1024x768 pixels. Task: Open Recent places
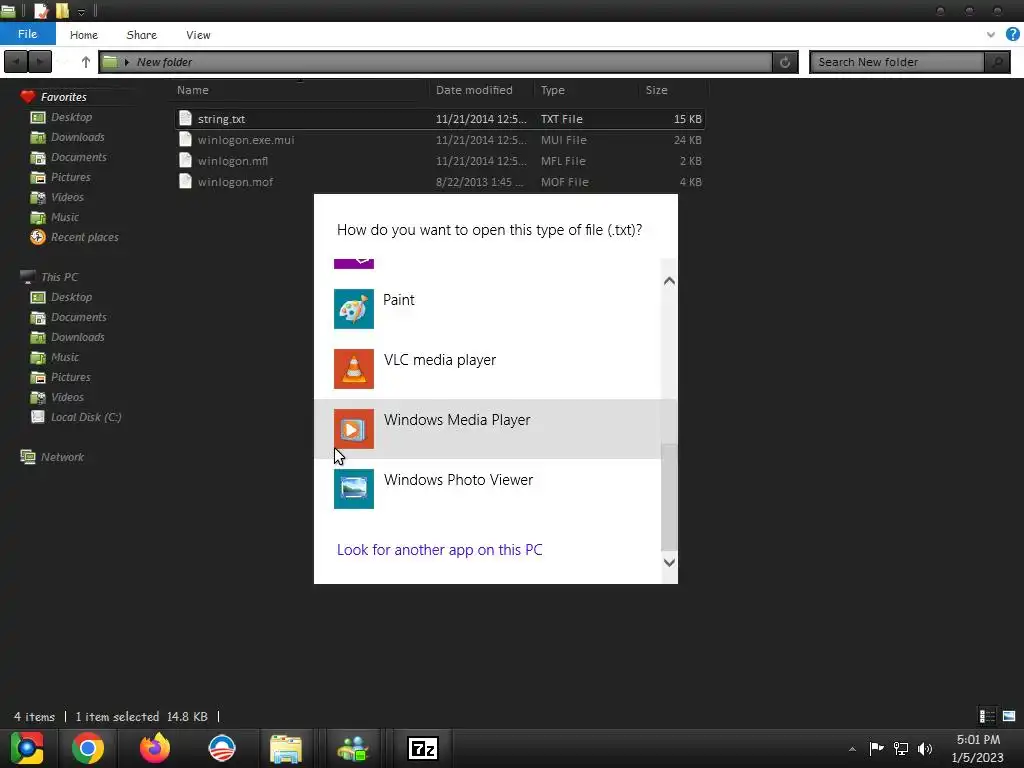point(84,237)
